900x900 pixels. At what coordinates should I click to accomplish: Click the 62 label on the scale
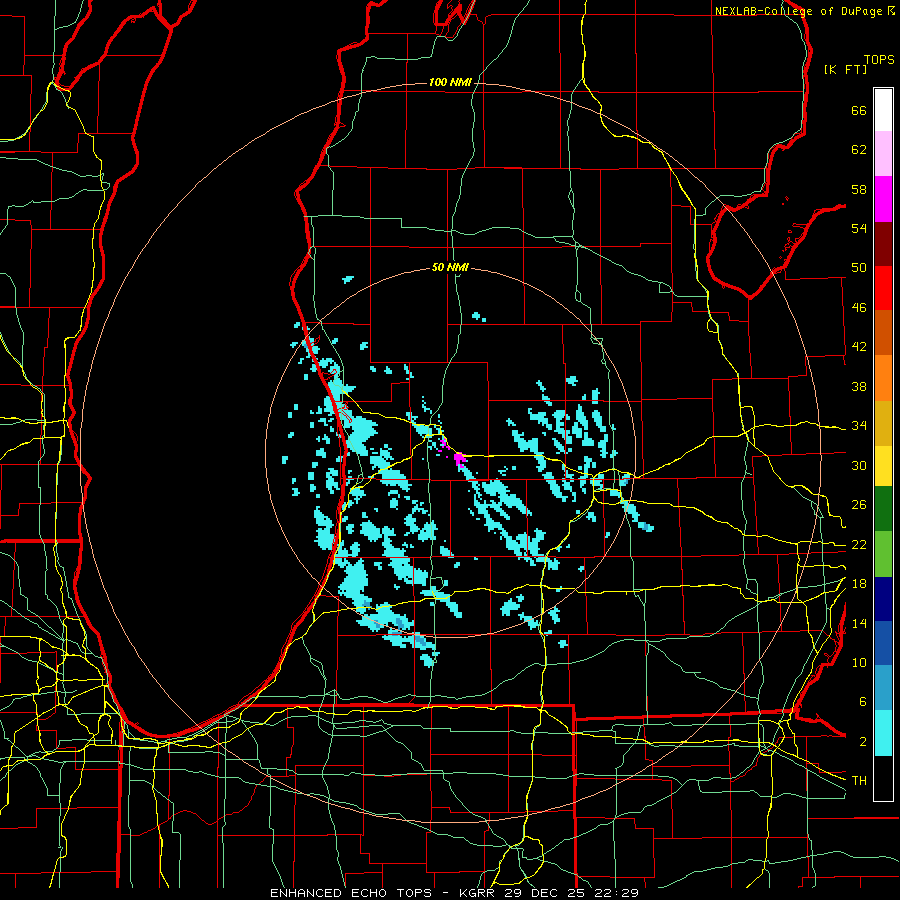pos(859,150)
